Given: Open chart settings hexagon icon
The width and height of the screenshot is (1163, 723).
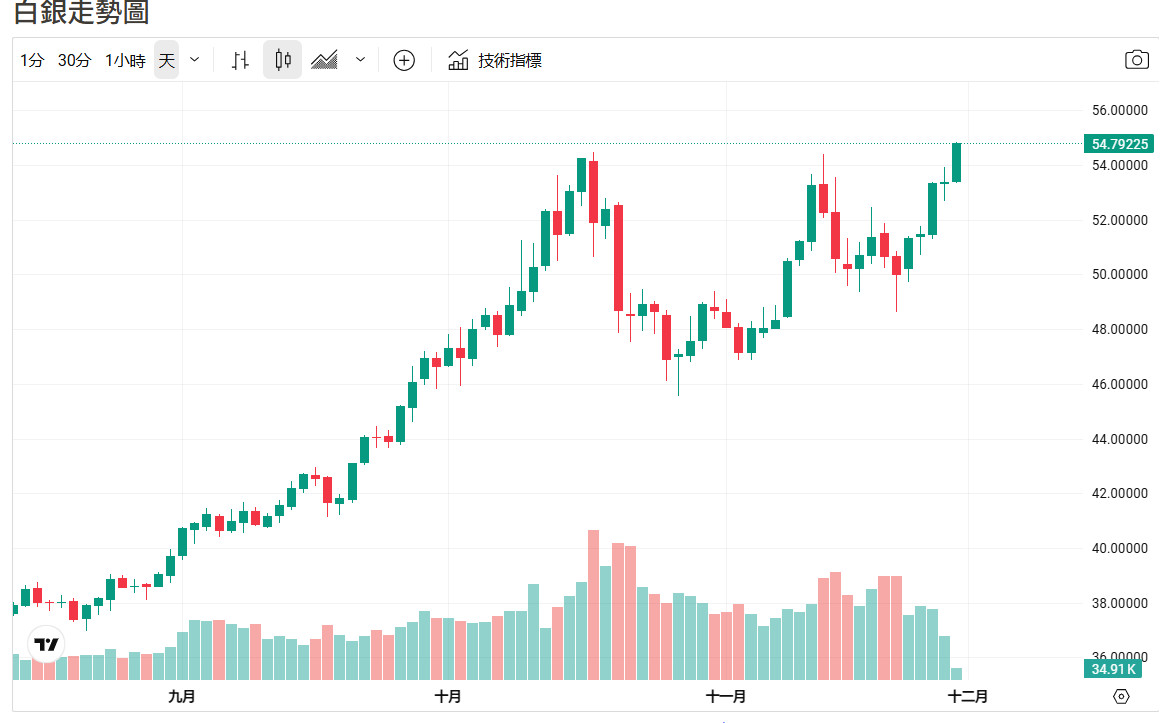Looking at the screenshot, I should coord(1121,696).
